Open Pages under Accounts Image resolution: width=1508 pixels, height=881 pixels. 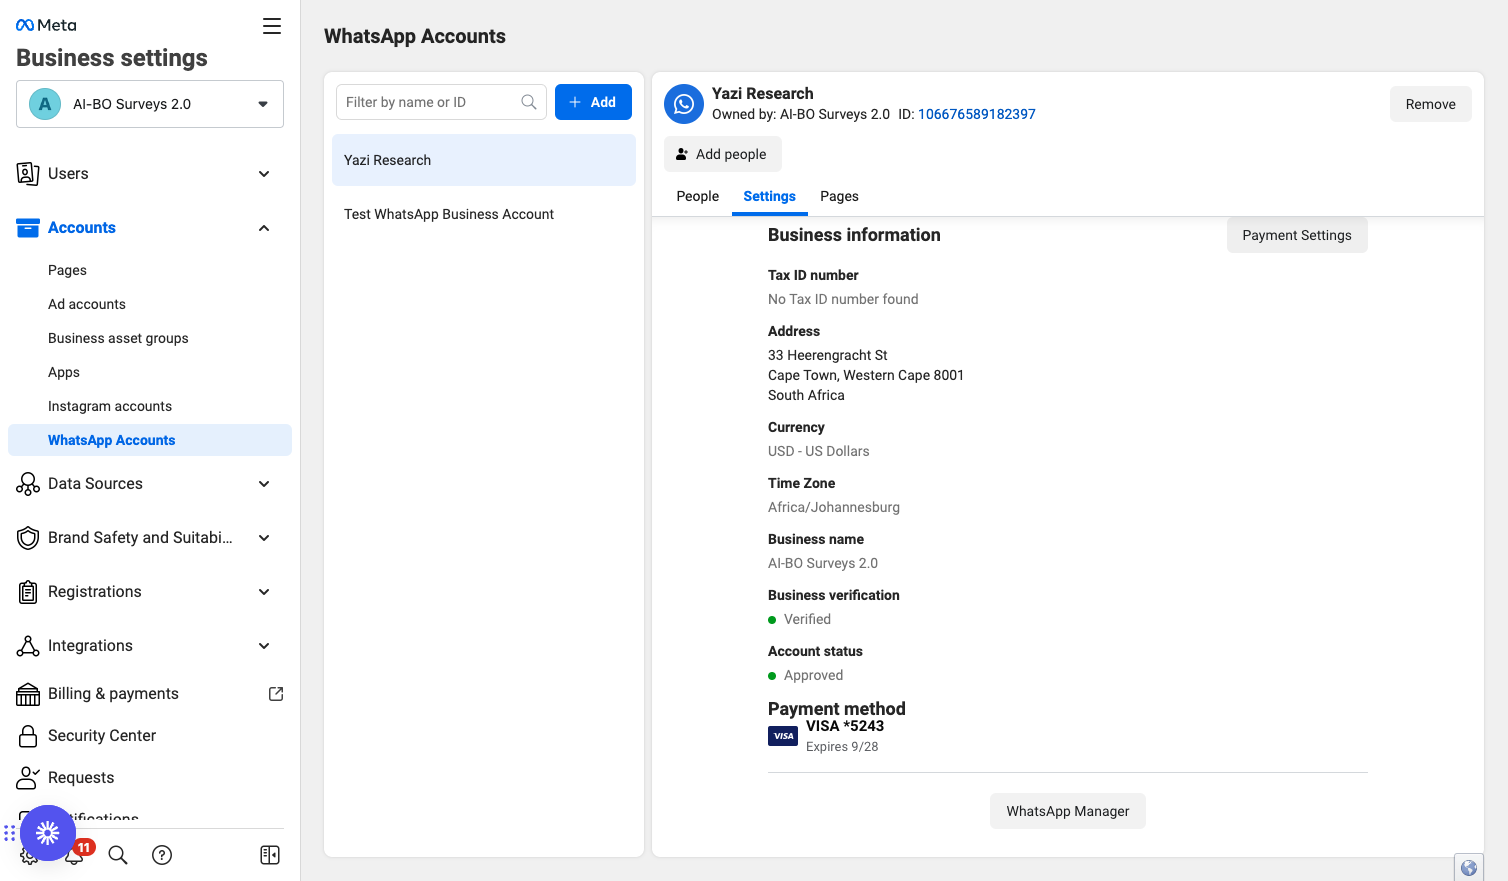(67, 270)
